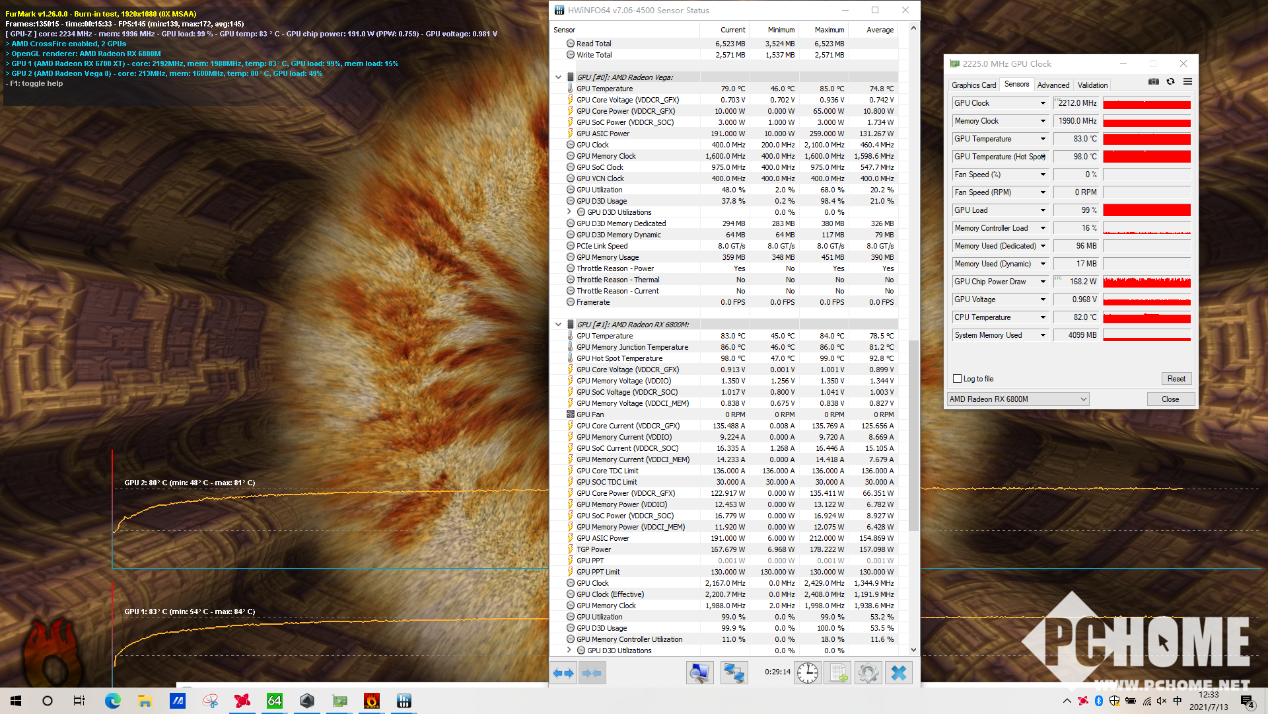The image size is (1268, 714).
Task: Collapse GPU [#0] AMD Radeon Vega group
Action: [x=557, y=76]
